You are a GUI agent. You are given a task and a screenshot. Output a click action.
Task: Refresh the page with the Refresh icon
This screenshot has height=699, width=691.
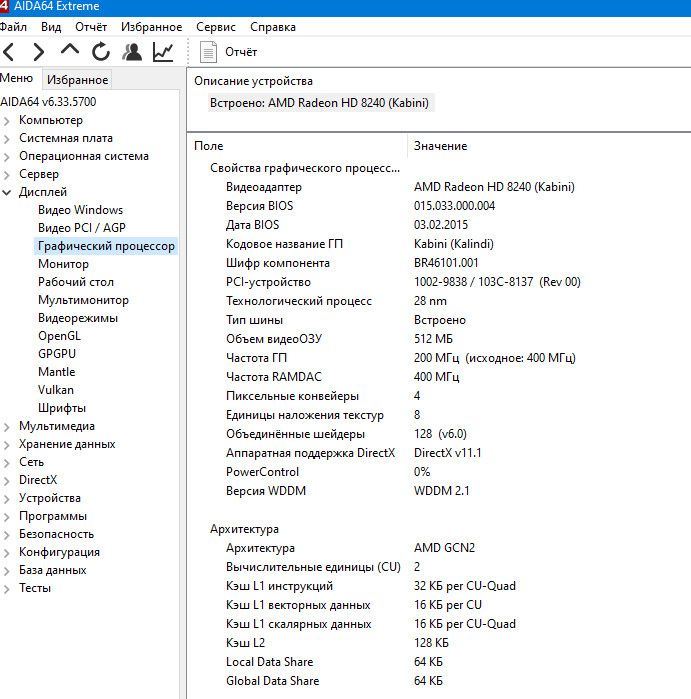[101, 52]
